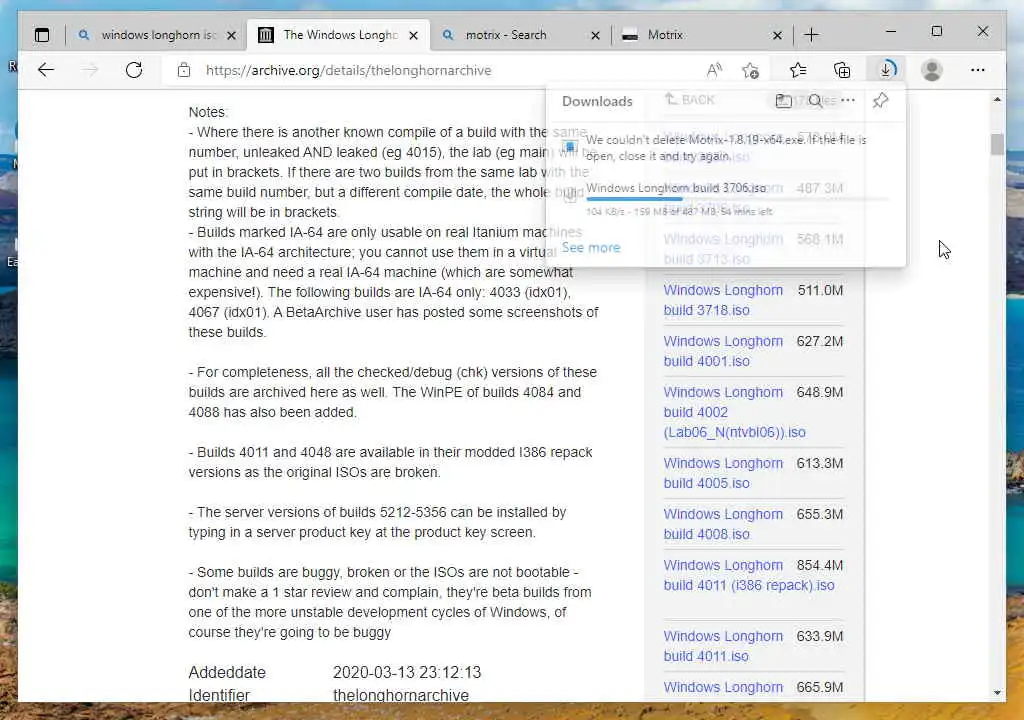Click the Identifier value 'thelonghornarchive'

401,695
